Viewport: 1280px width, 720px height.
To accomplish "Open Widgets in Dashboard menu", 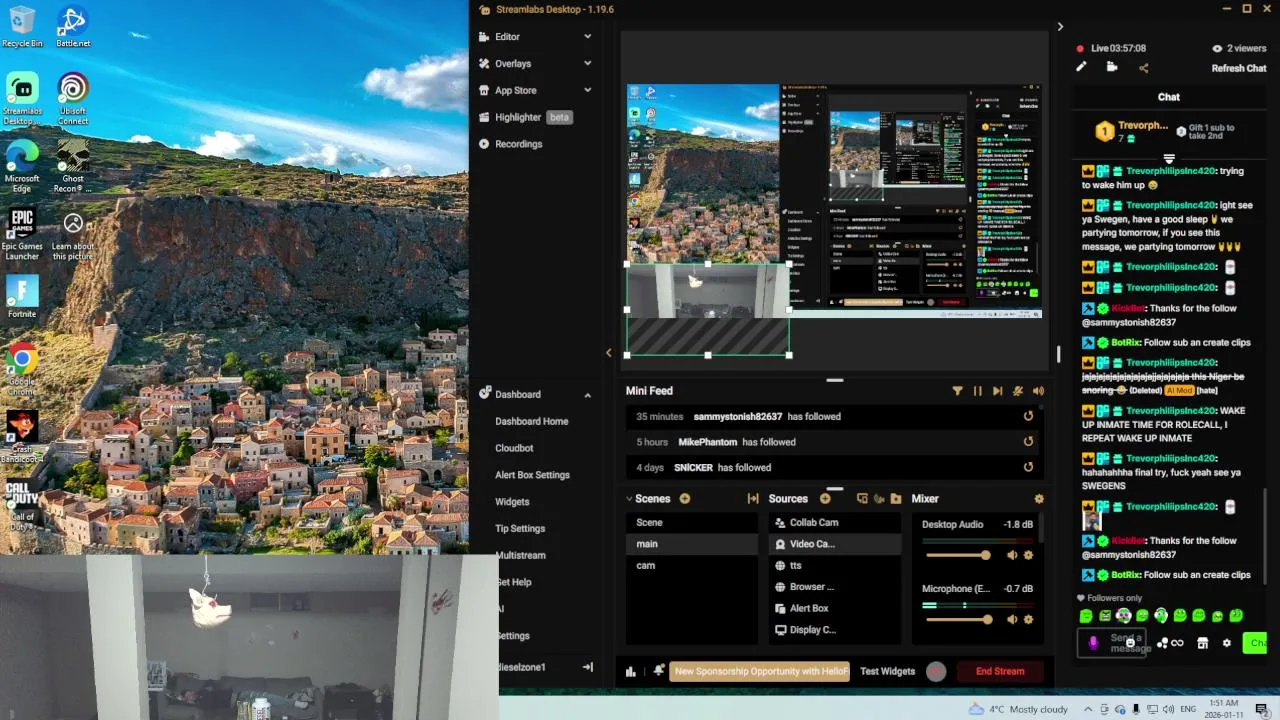I will [512, 502].
